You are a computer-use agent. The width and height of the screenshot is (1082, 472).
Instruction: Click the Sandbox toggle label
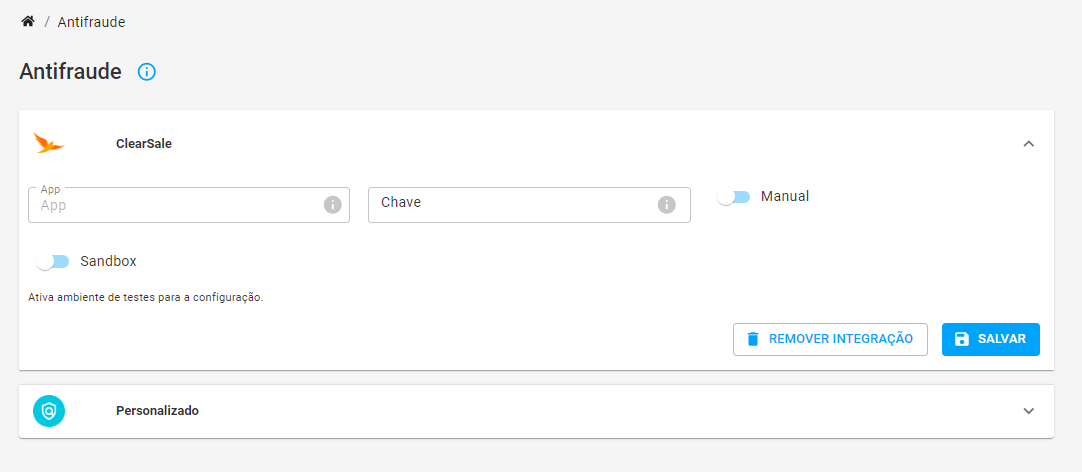pyautogui.click(x=108, y=262)
